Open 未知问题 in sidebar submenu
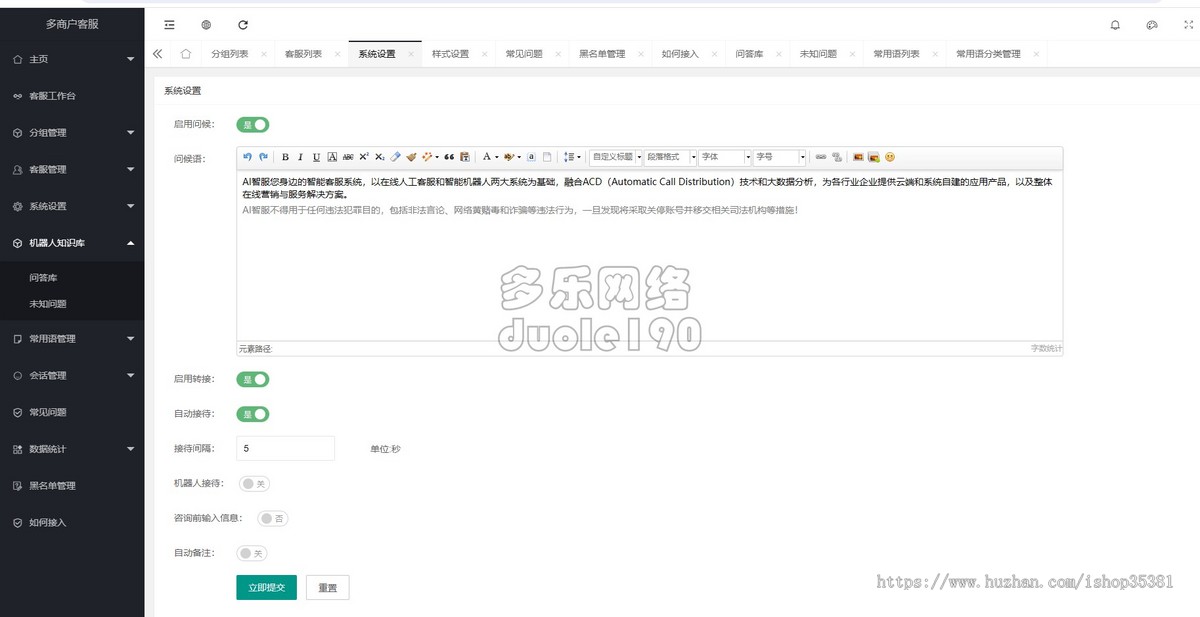The image size is (1200, 617). 48,304
